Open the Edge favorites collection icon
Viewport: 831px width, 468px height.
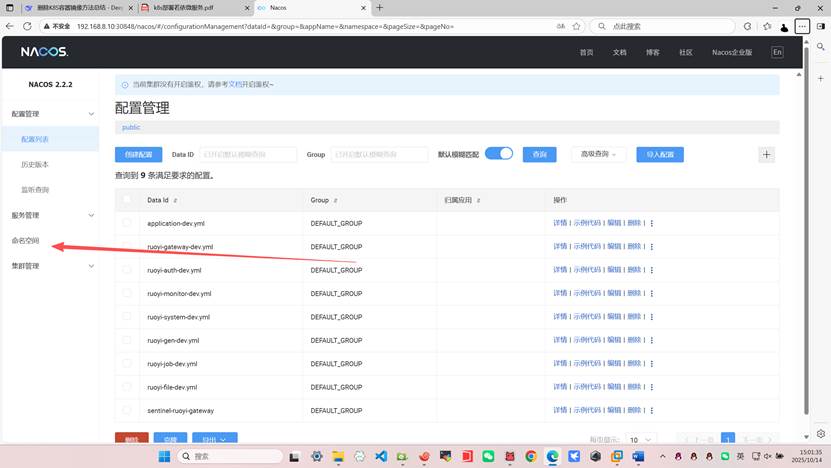(767, 26)
